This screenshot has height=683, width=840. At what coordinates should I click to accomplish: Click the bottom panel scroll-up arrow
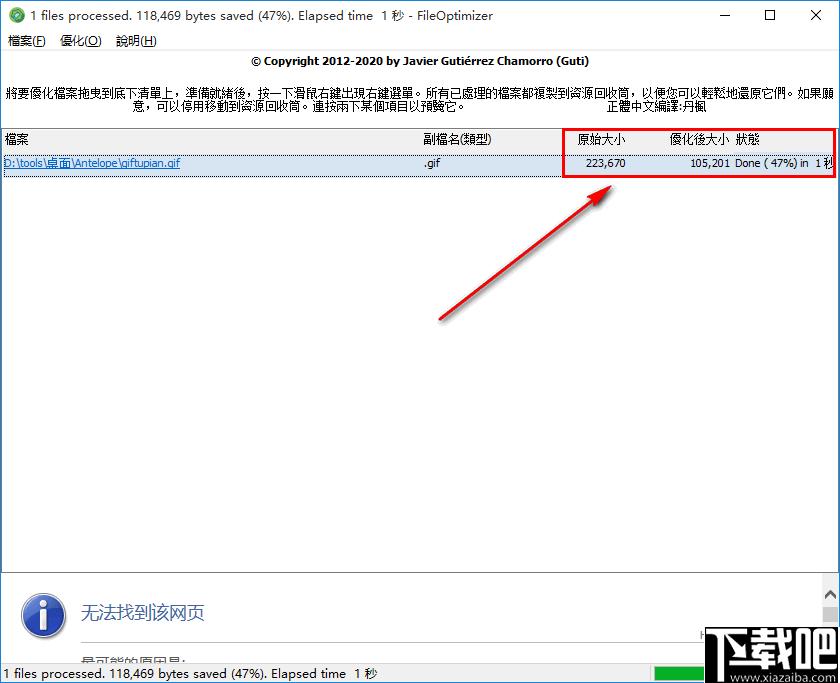click(x=830, y=594)
